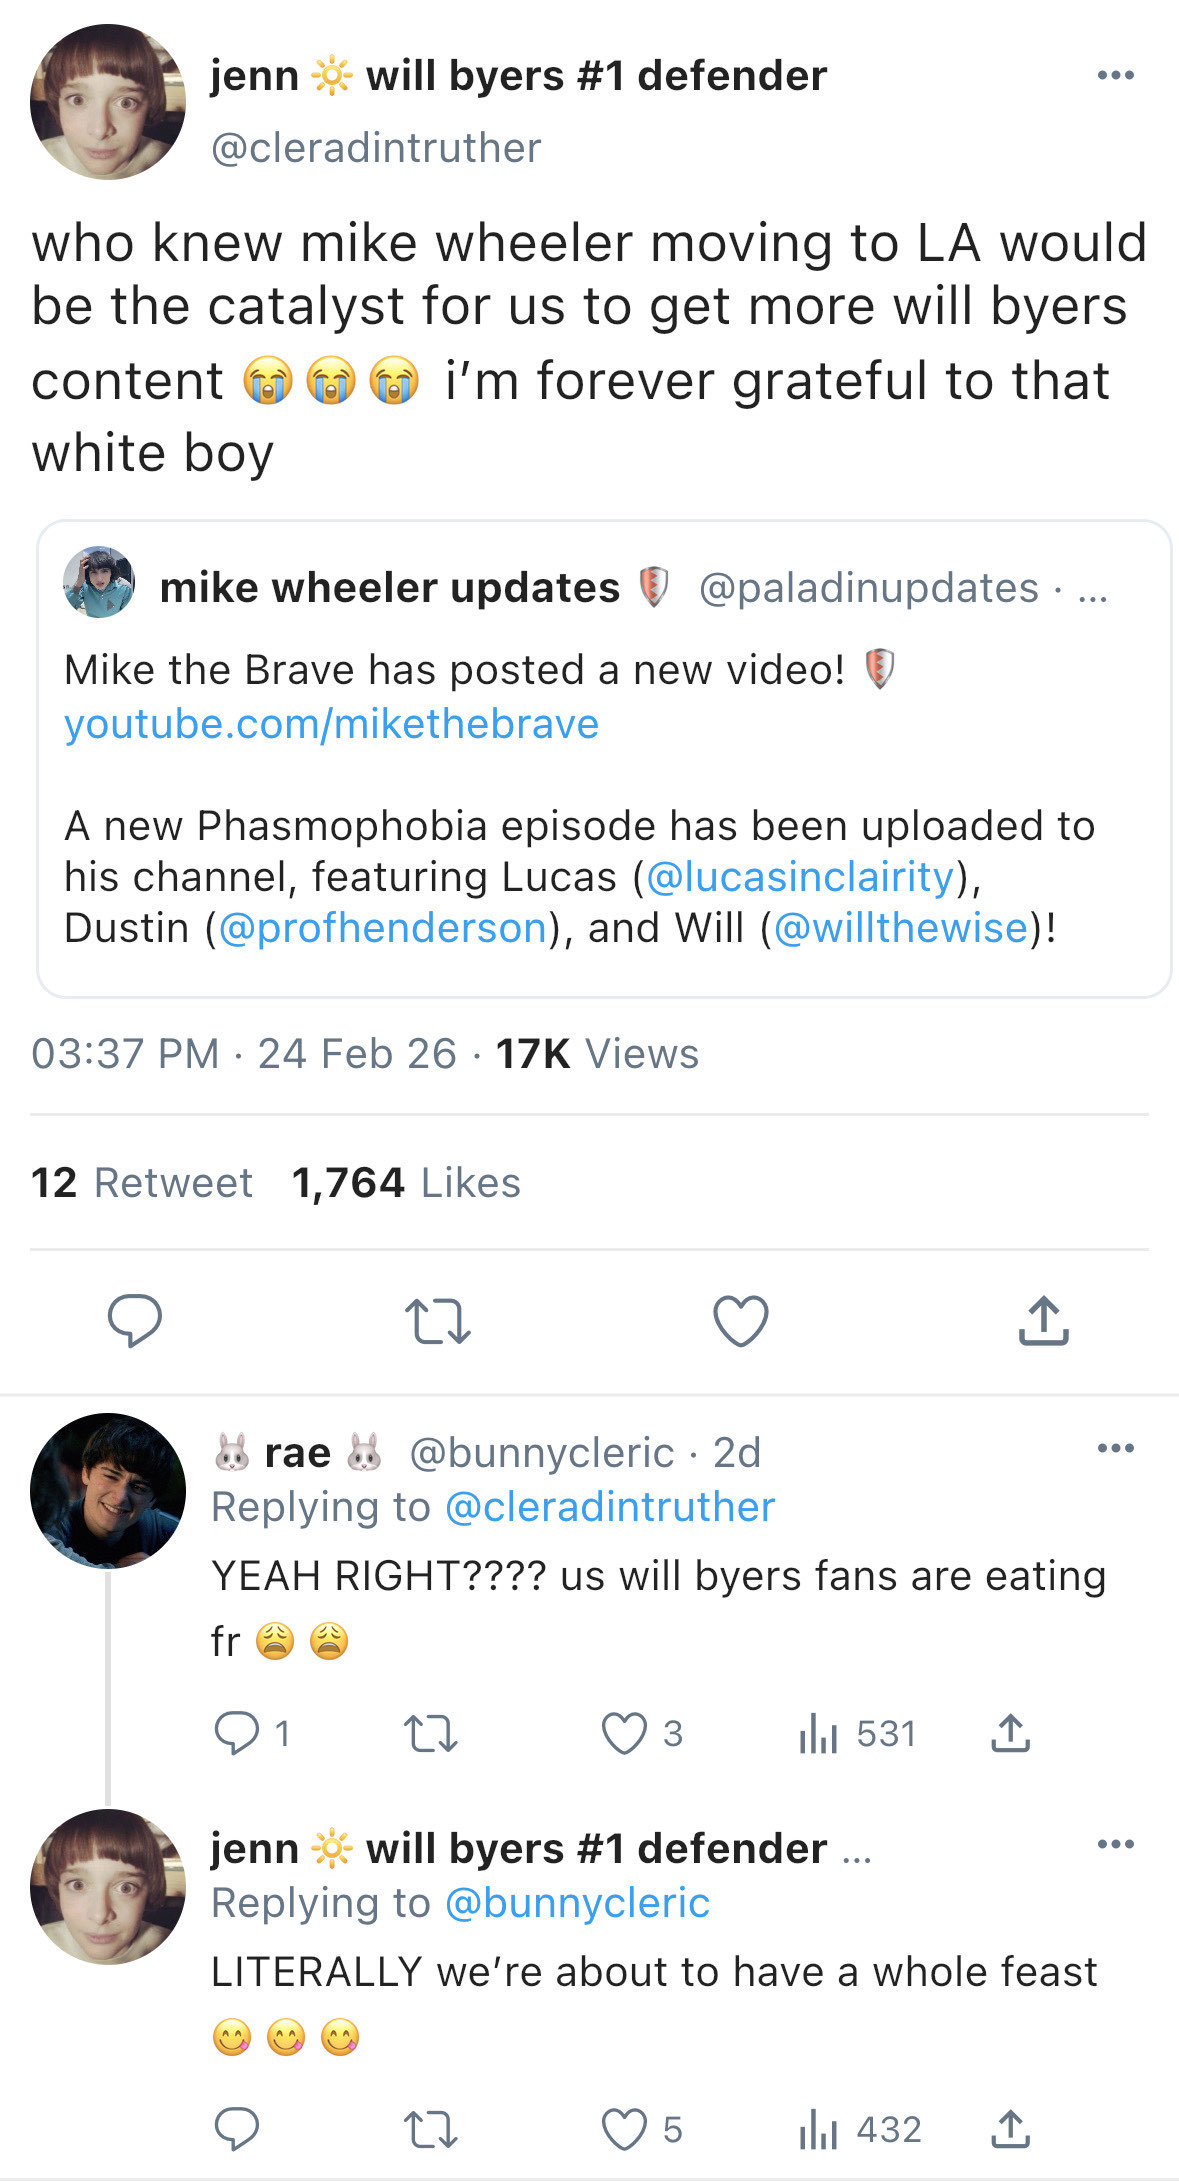The width and height of the screenshot is (1179, 2181).
Task: Open more options on rae's reply
Action: click(1115, 1448)
